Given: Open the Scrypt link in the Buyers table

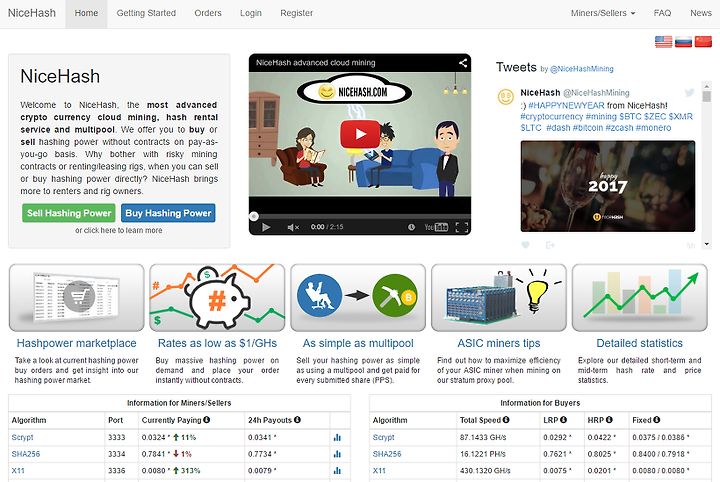Looking at the screenshot, I should [384, 437].
